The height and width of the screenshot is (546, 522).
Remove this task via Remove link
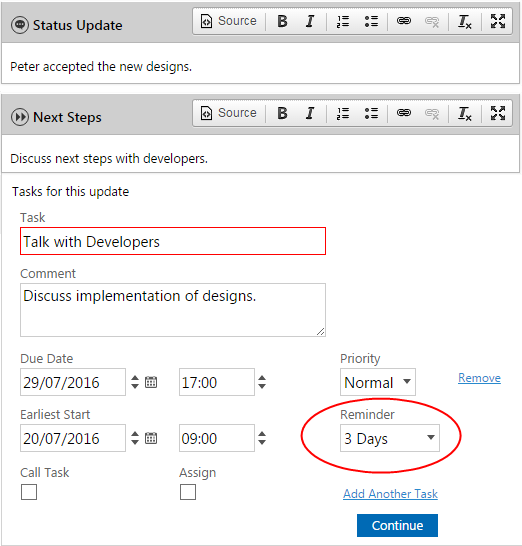[x=480, y=378]
